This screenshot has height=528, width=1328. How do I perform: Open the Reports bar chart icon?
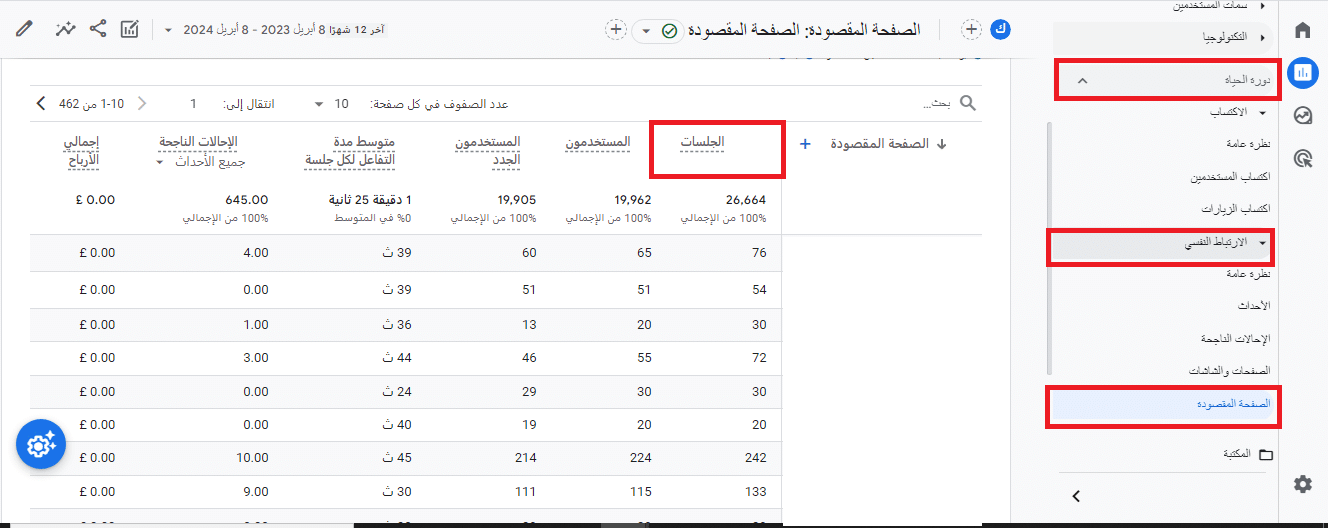click(x=1302, y=72)
